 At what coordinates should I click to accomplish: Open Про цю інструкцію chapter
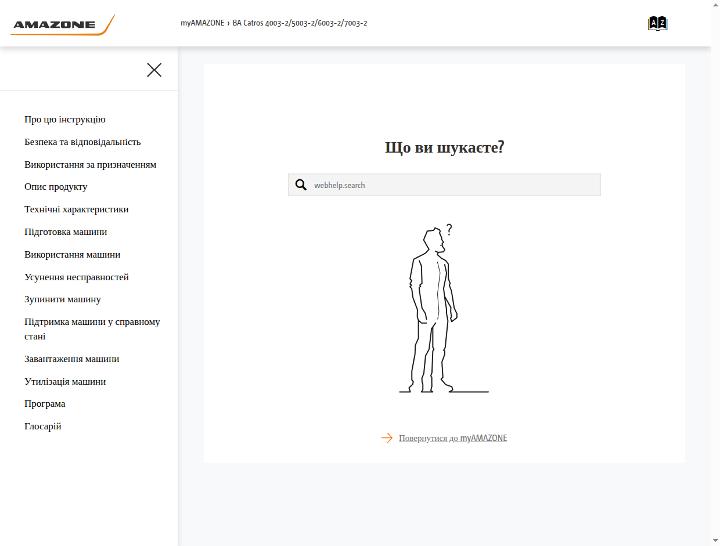[65, 119]
